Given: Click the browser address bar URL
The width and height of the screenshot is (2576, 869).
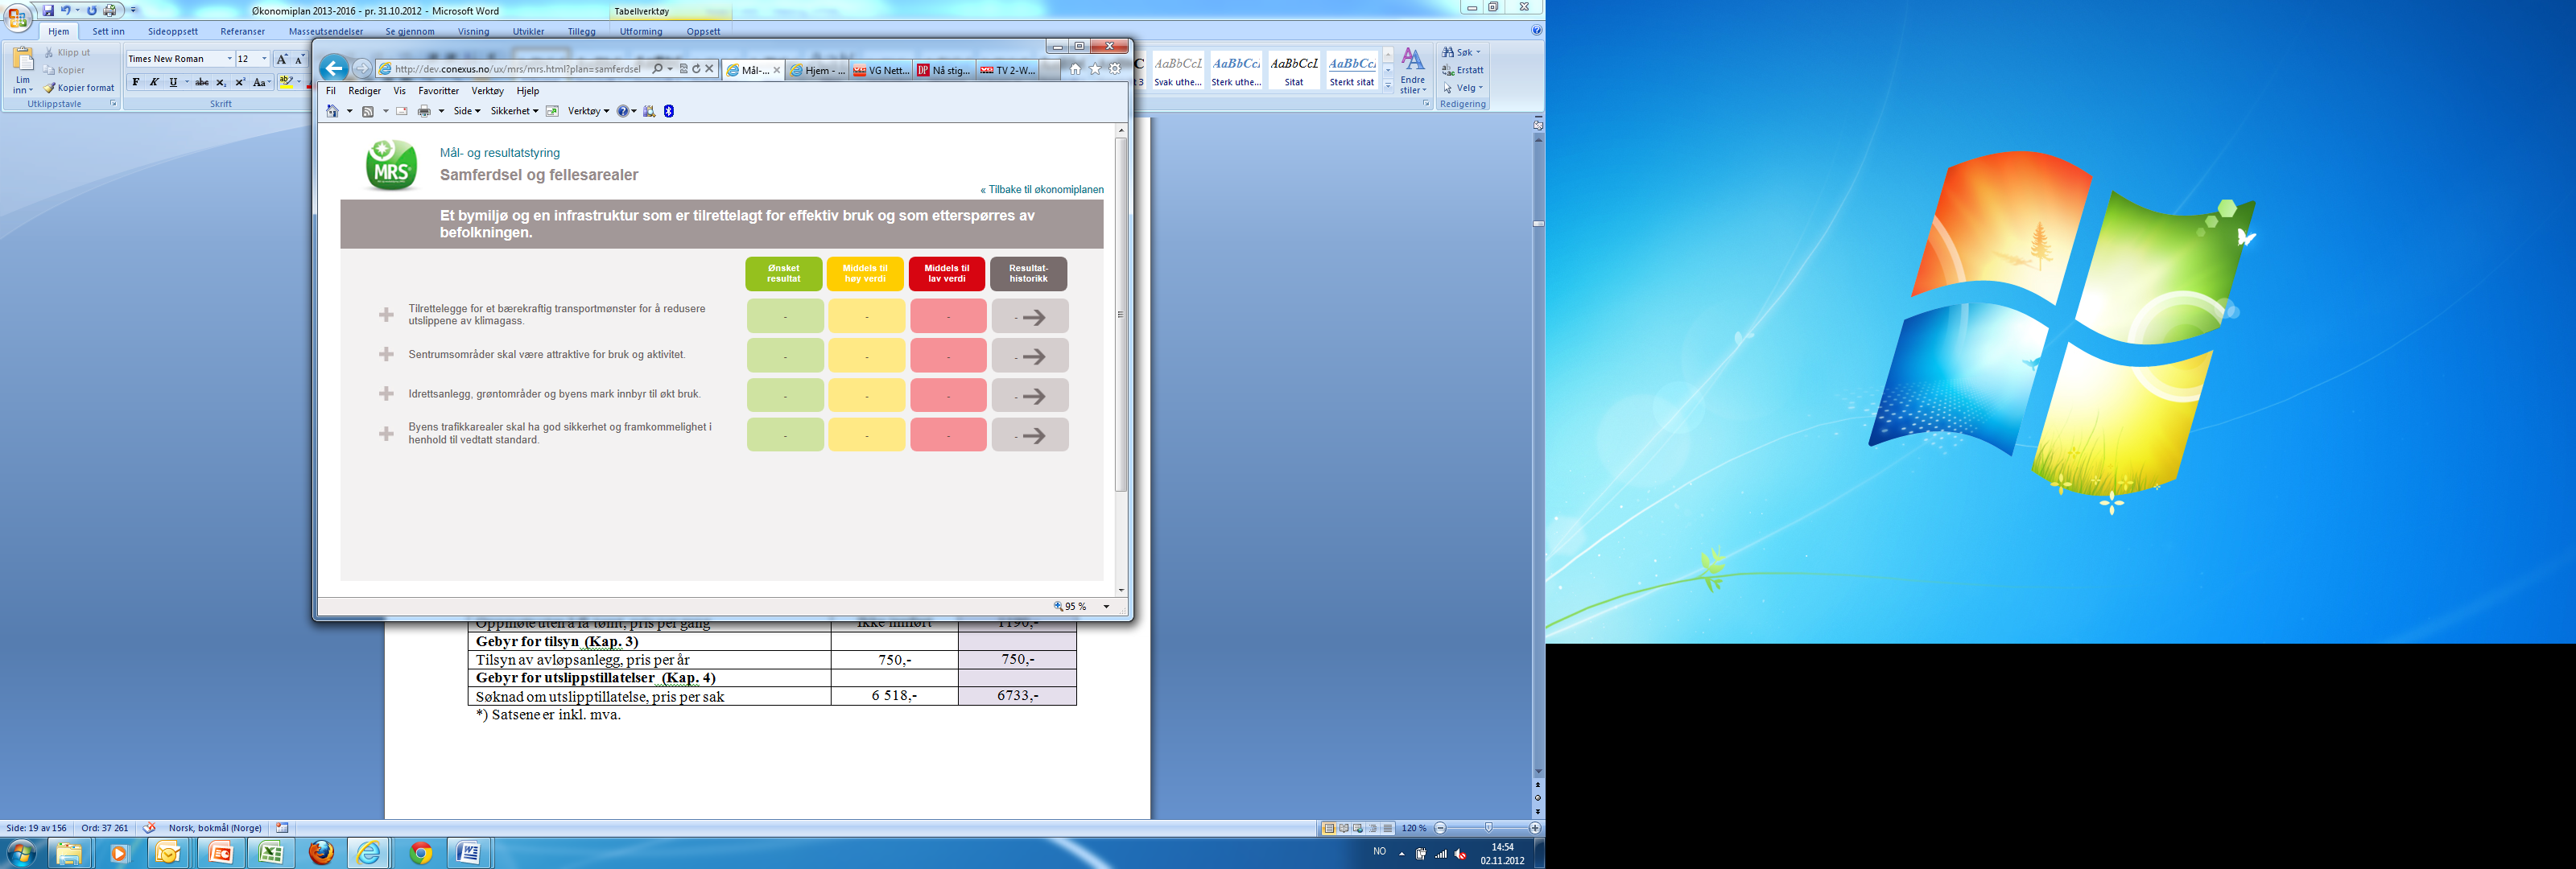Looking at the screenshot, I should 517,69.
